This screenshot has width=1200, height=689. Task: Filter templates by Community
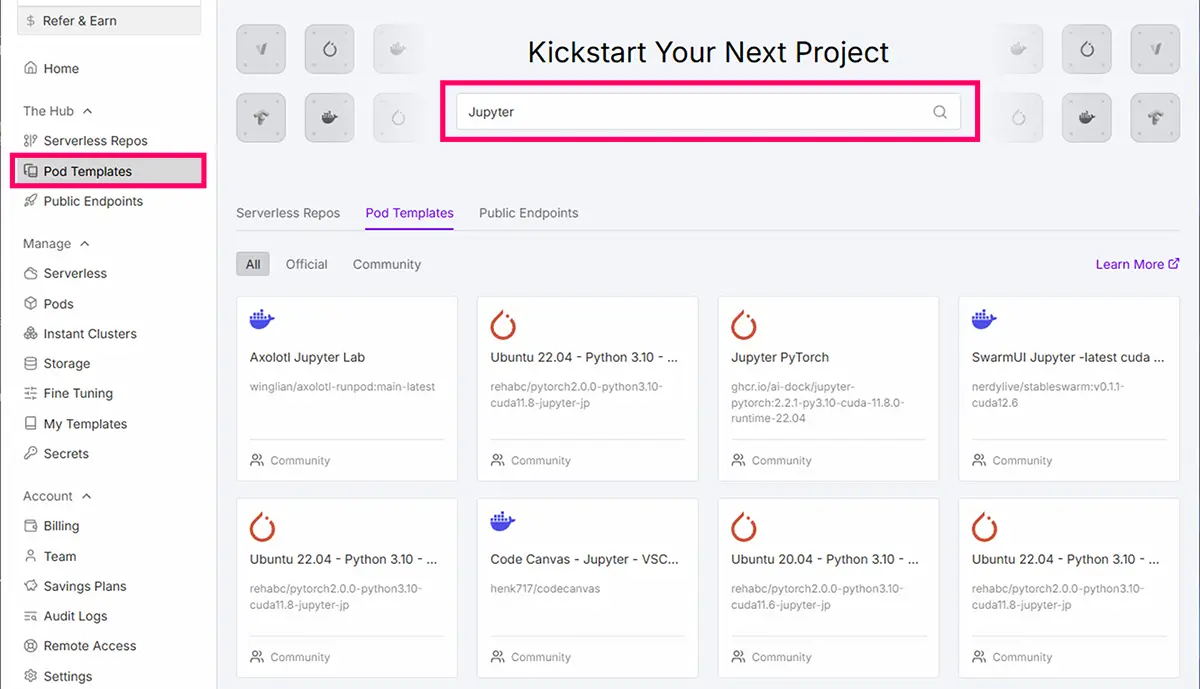pos(386,264)
